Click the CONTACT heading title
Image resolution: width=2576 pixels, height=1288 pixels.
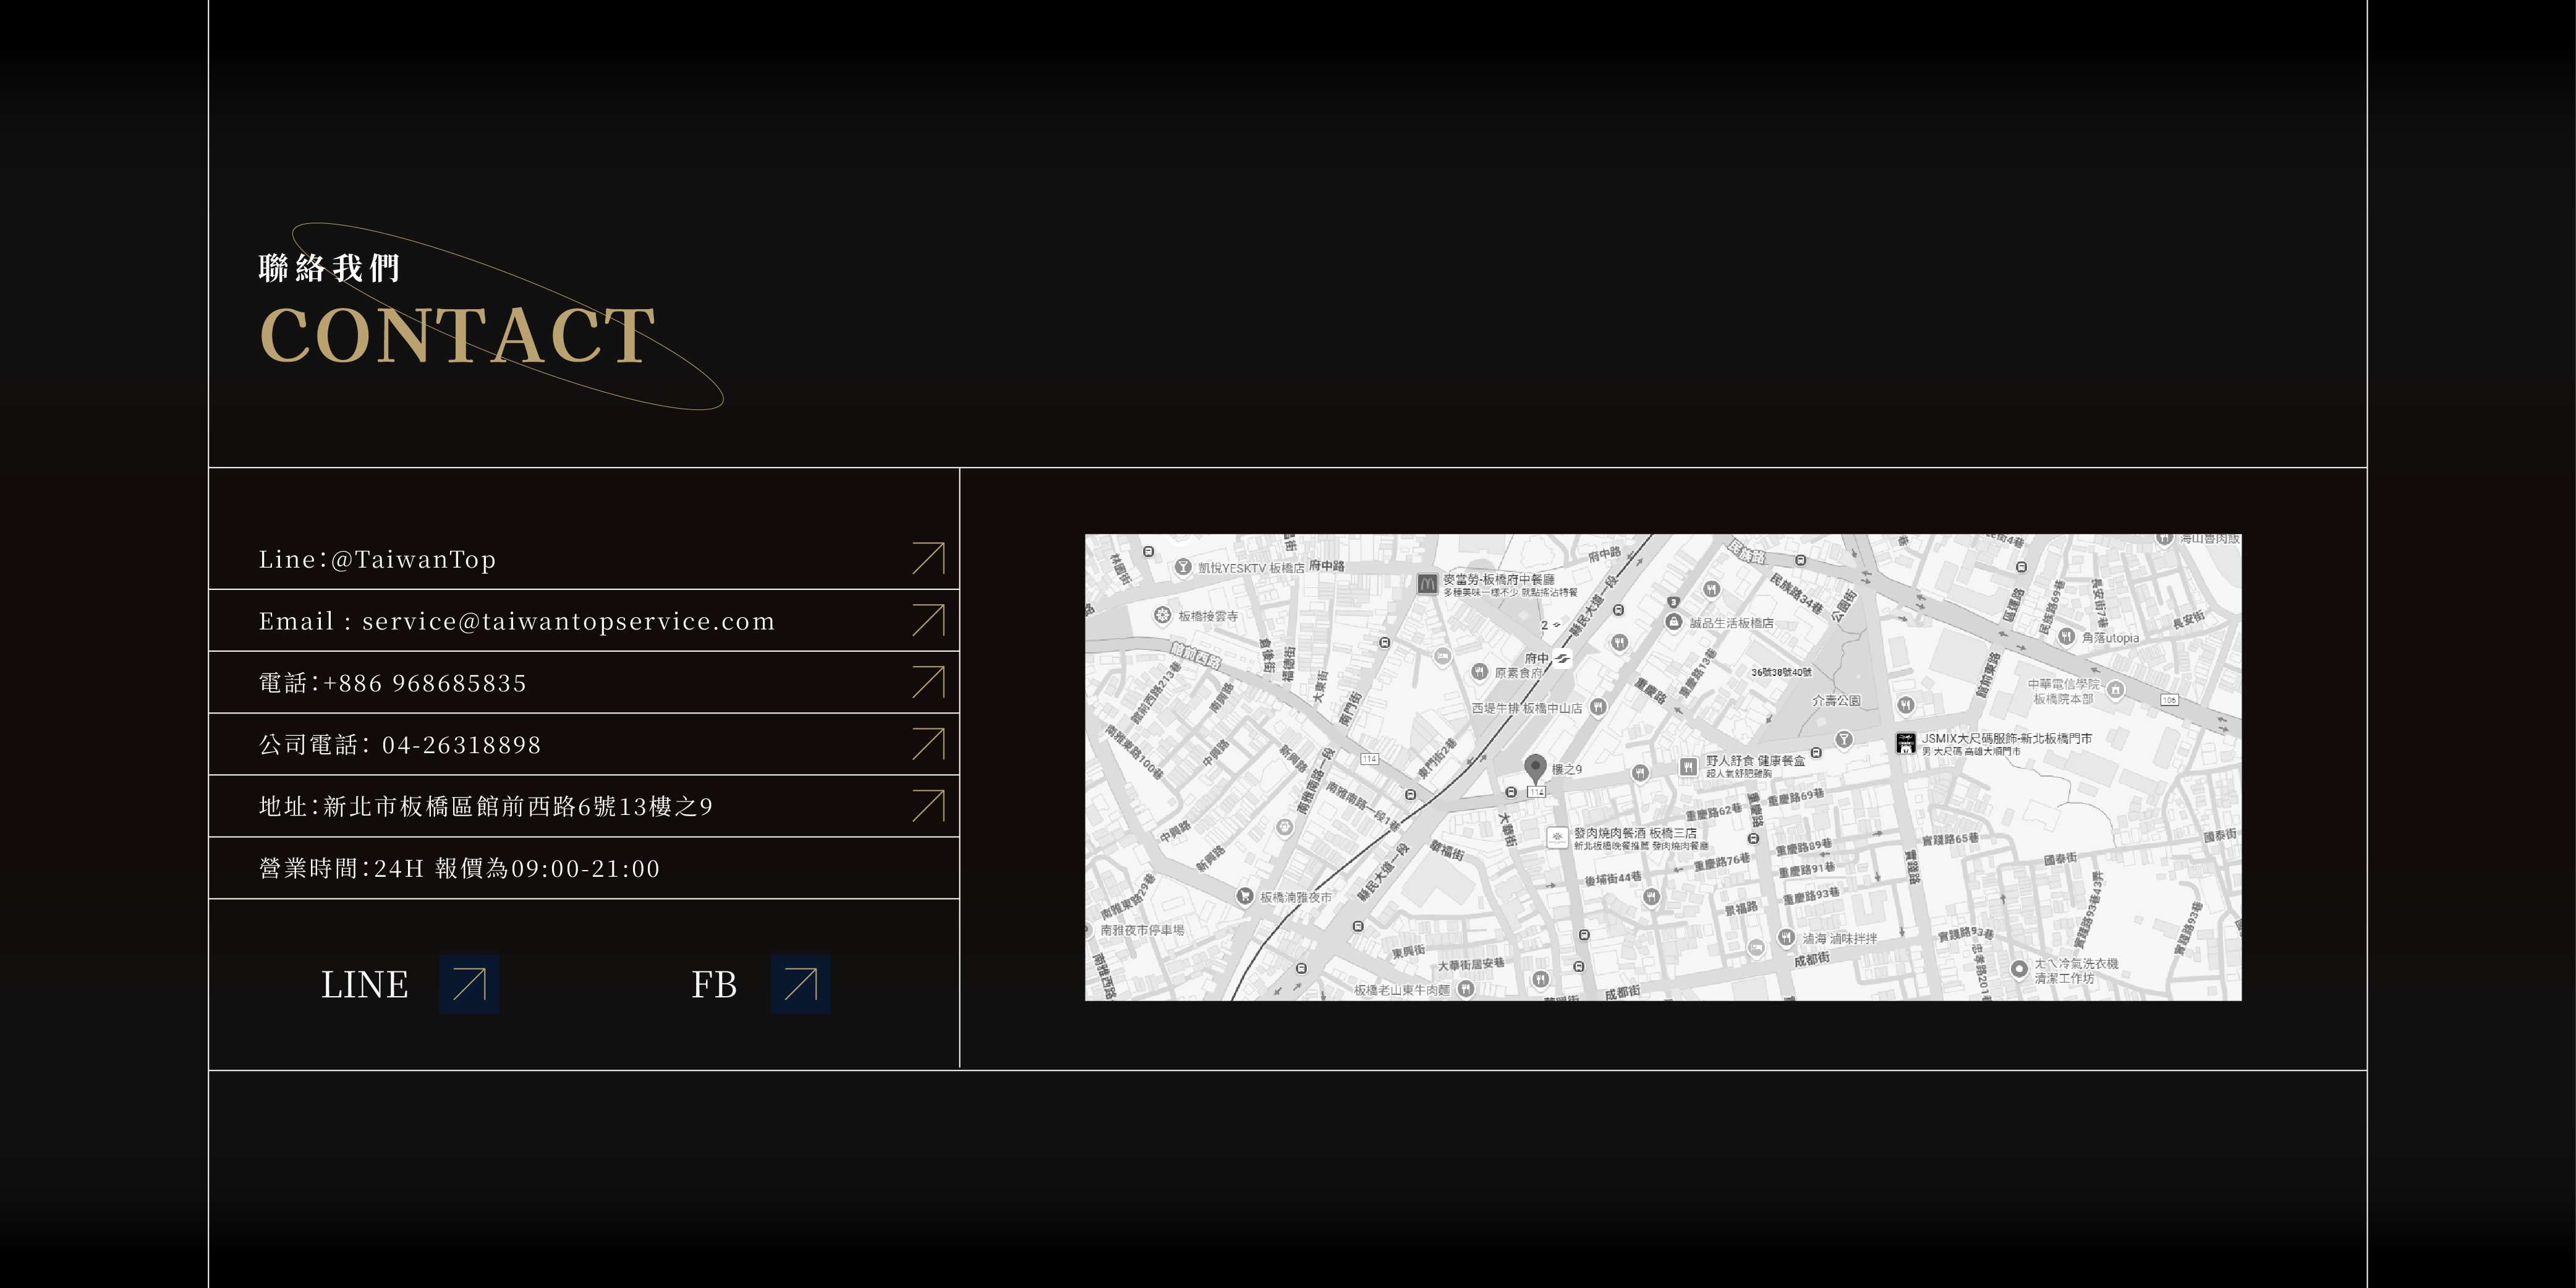point(457,335)
